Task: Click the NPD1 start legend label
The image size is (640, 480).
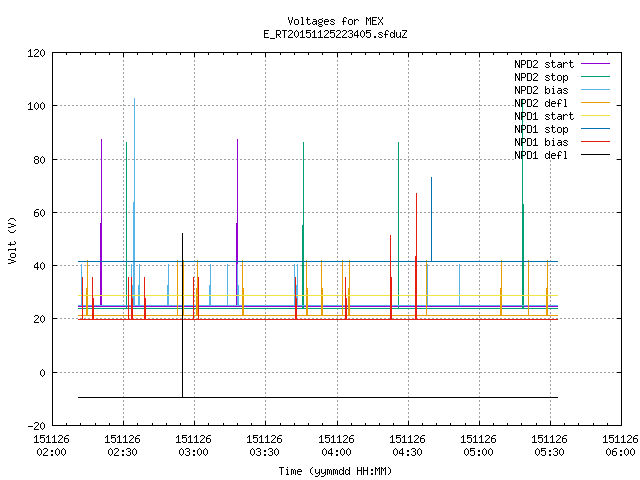Action: click(544, 116)
